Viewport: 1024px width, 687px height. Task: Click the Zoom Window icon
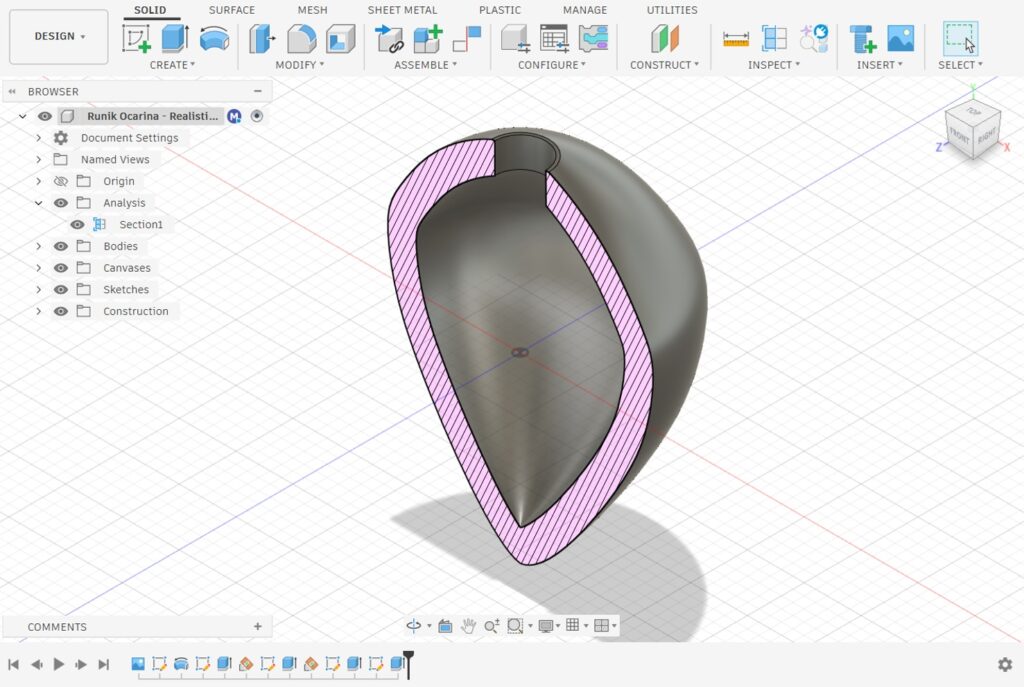tap(515, 626)
